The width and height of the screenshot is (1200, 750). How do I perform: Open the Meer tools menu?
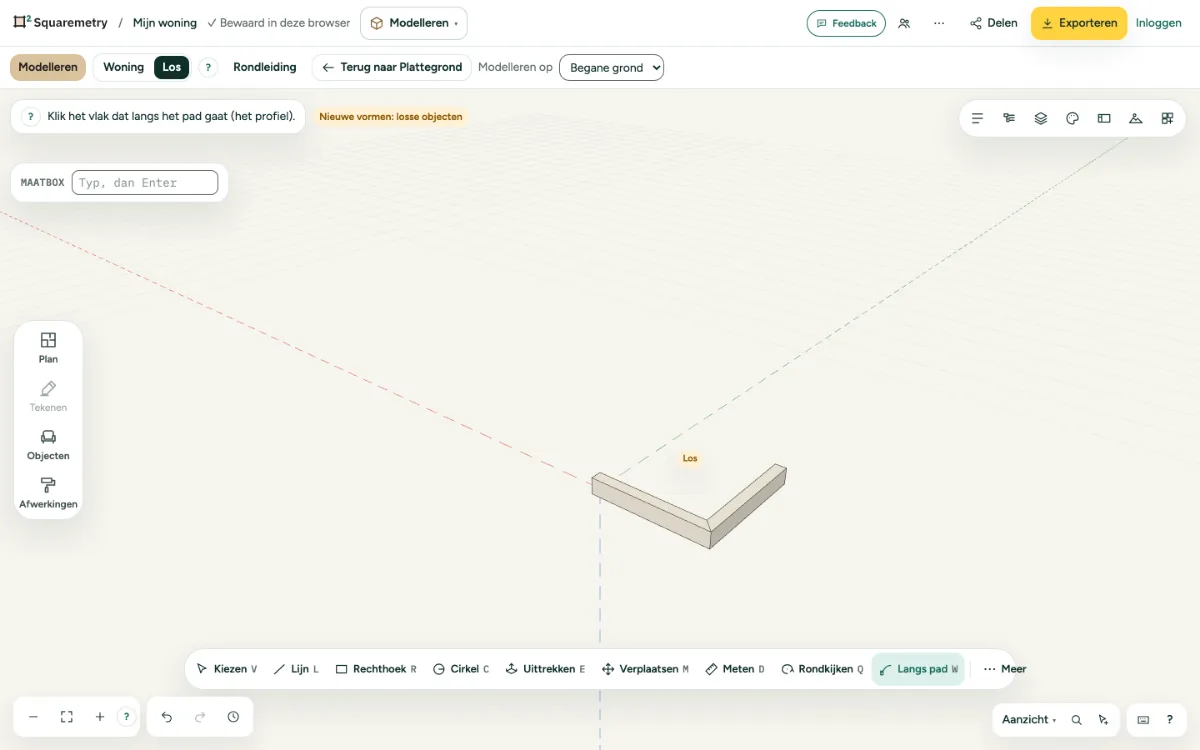tap(1004, 669)
